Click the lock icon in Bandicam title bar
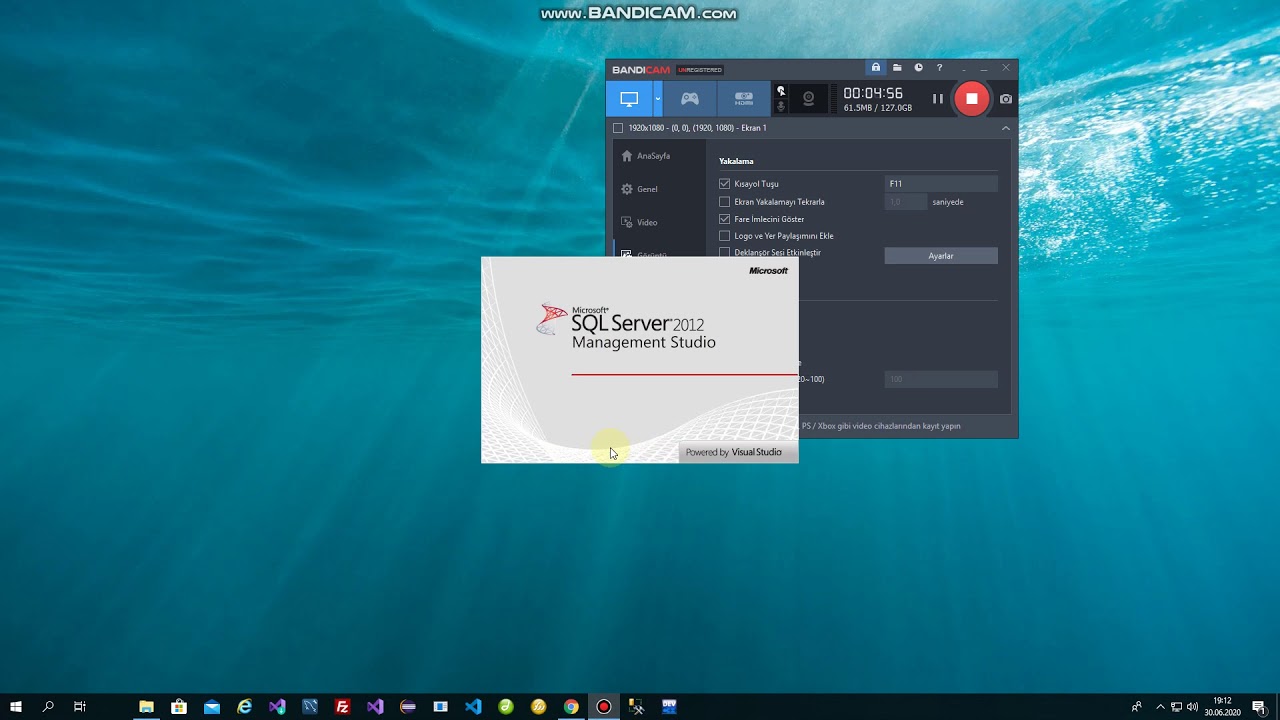 876,68
